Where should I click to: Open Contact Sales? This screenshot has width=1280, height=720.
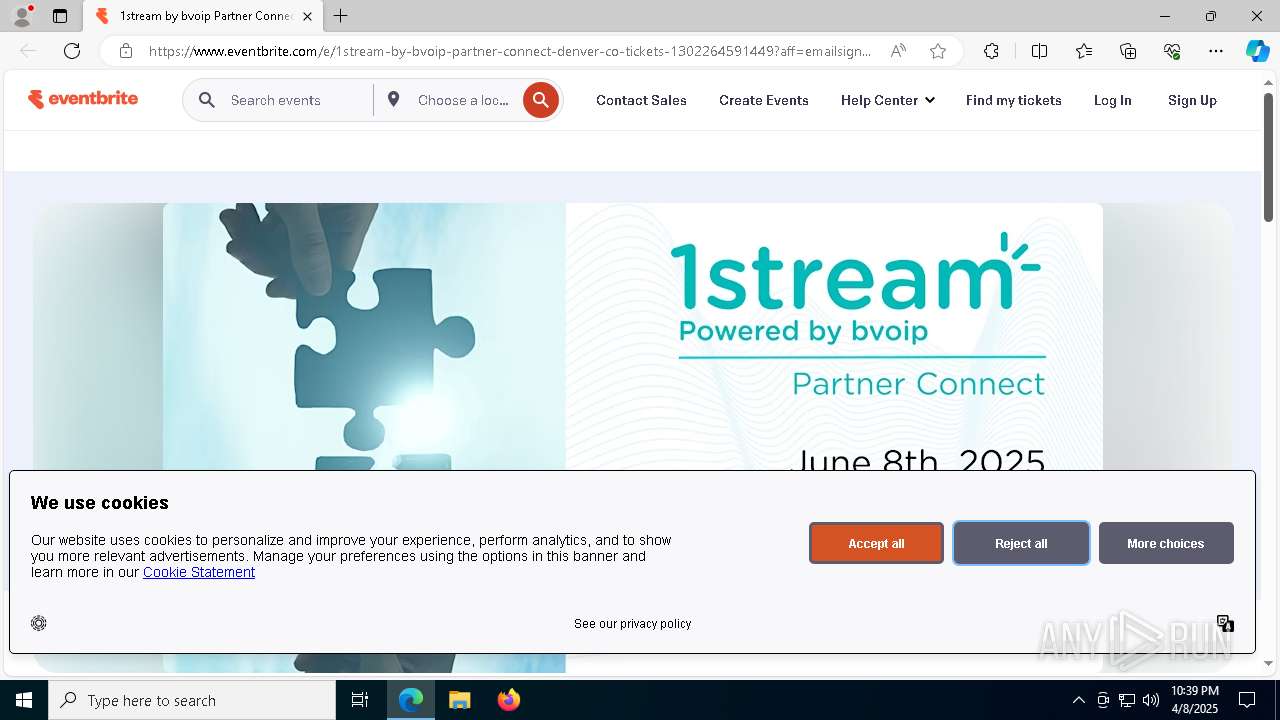click(641, 100)
